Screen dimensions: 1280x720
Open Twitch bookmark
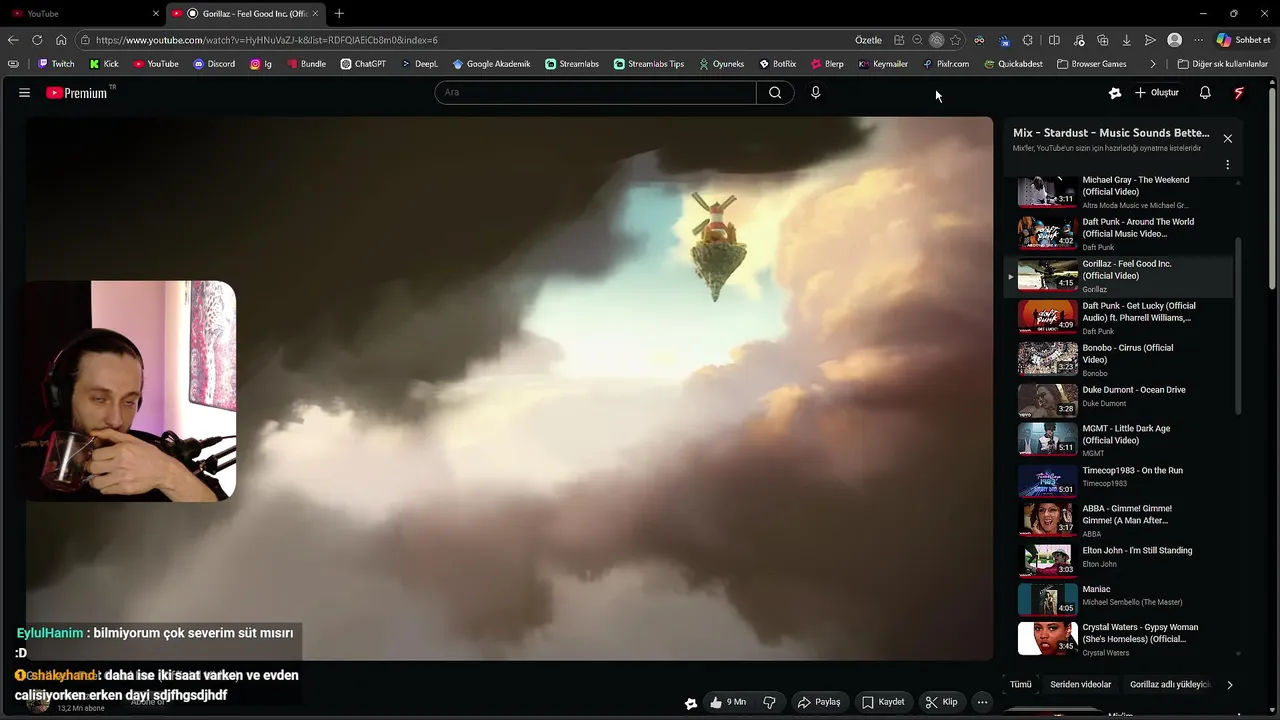click(56, 64)
